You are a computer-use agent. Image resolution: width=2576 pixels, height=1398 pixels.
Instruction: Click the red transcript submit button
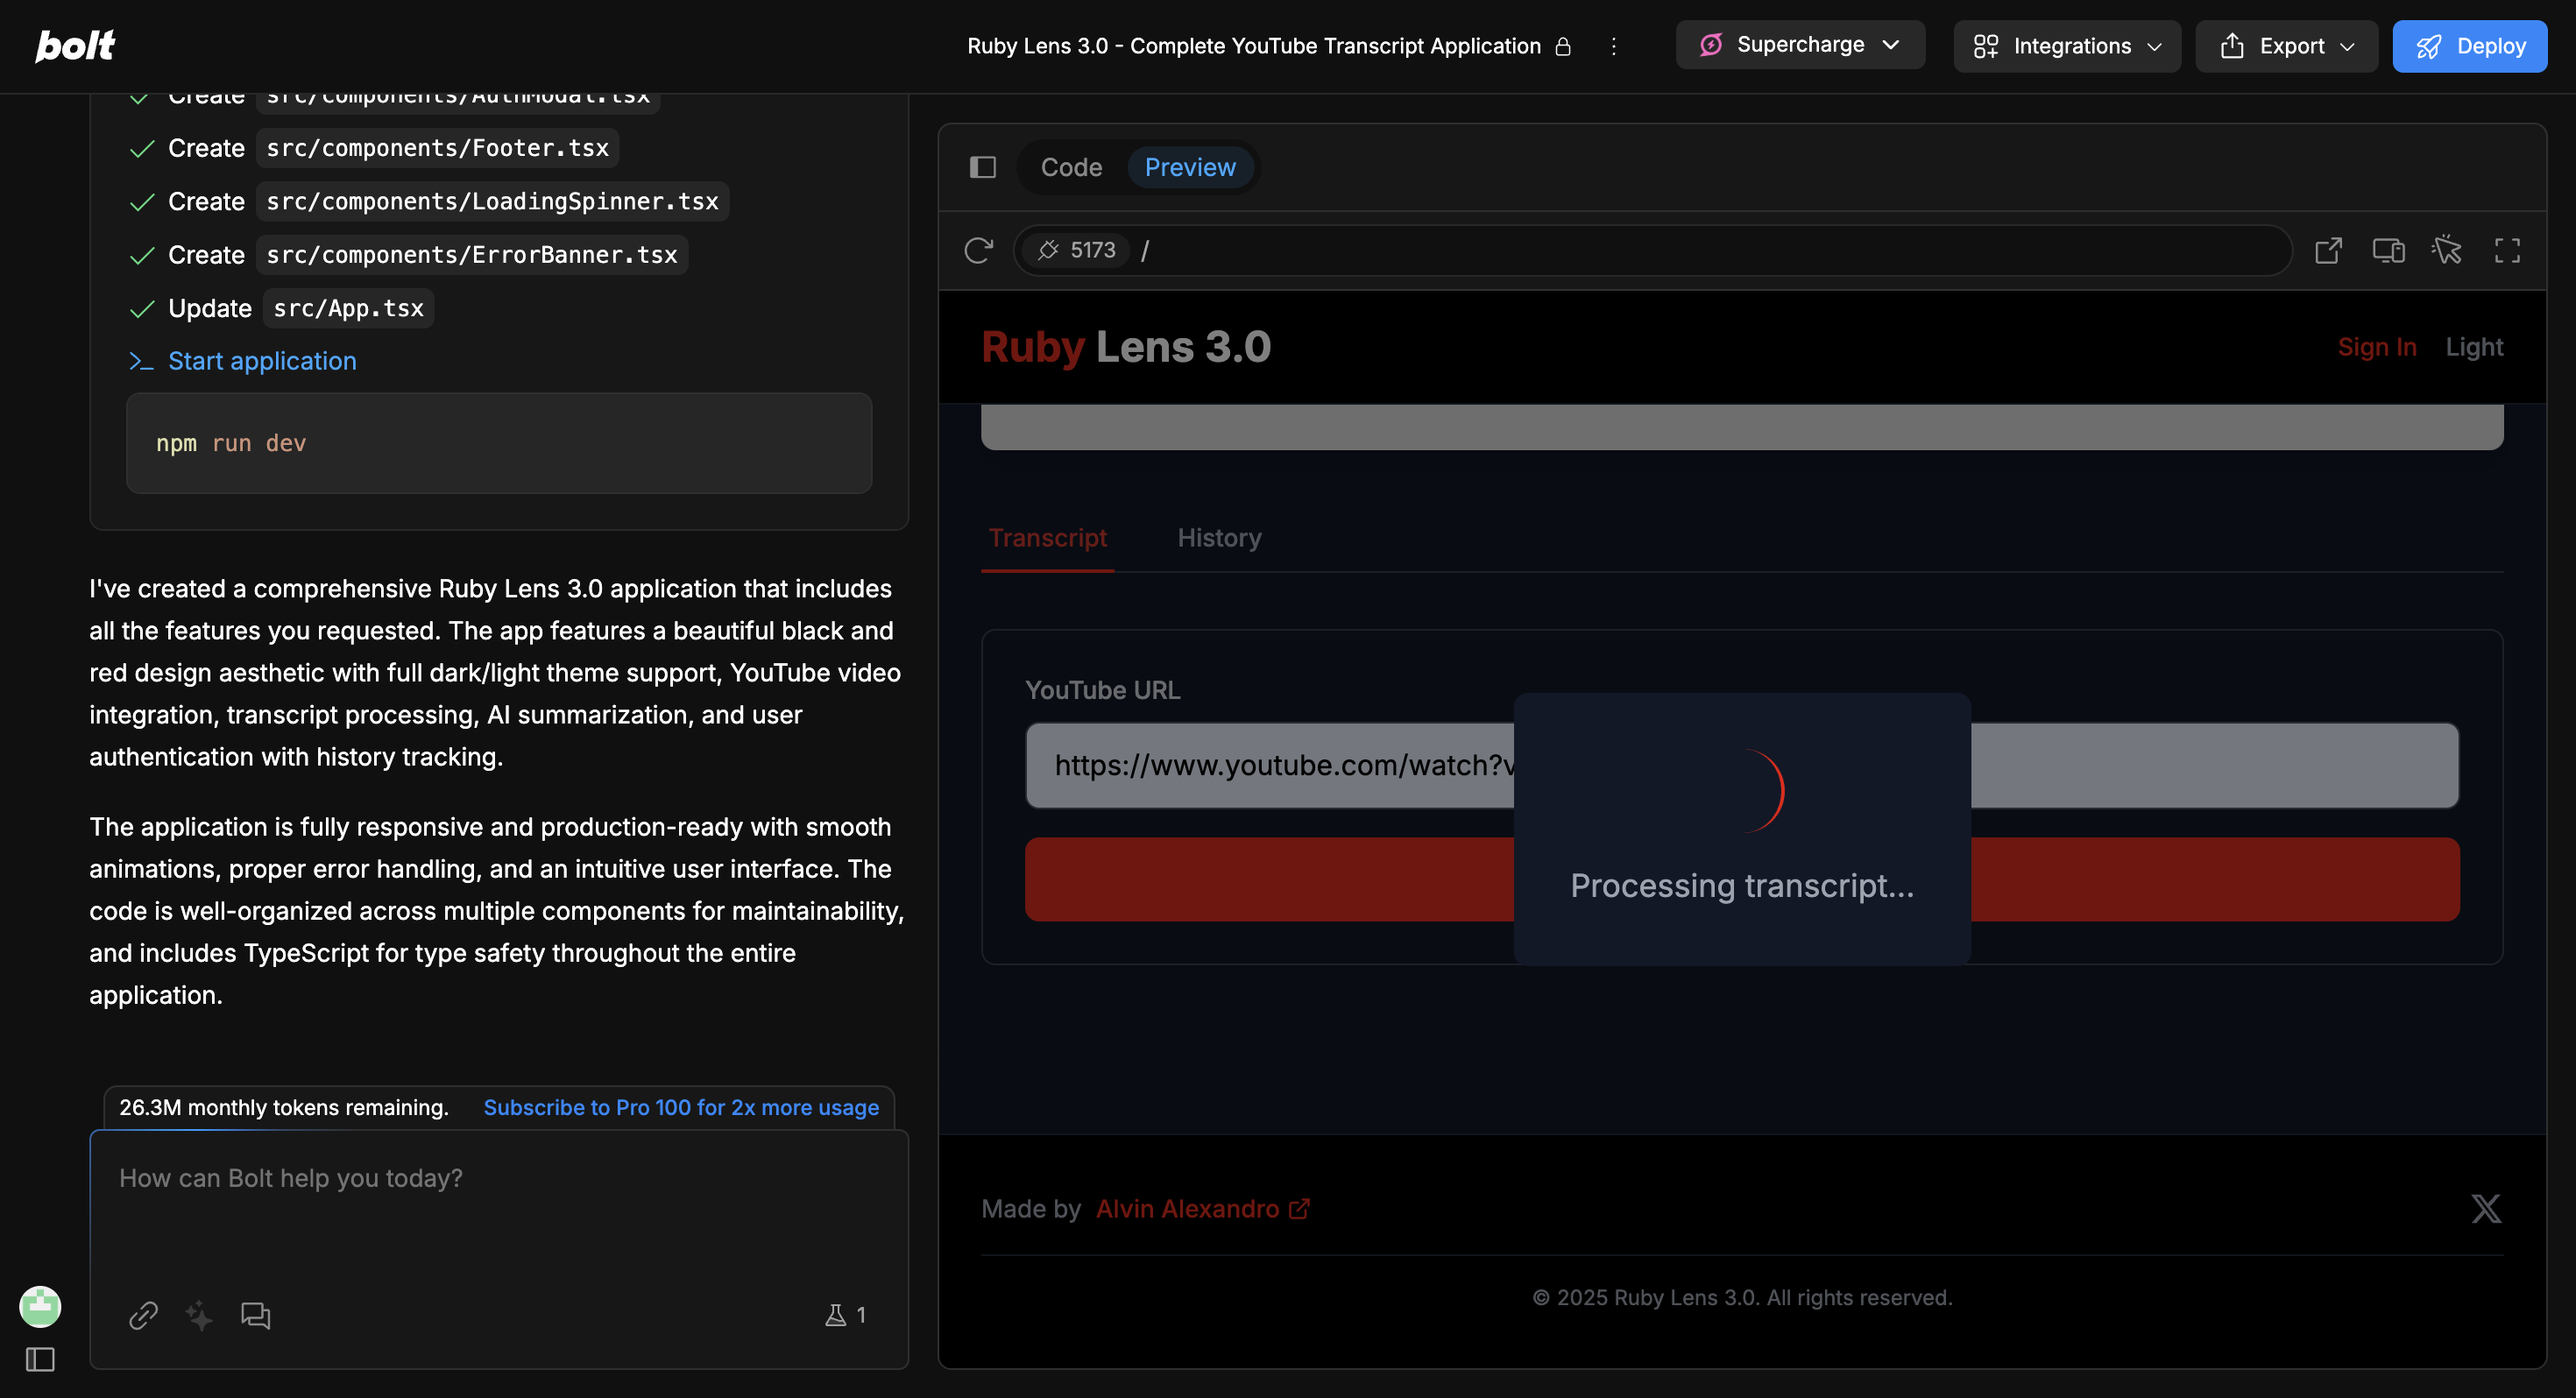1270,879
